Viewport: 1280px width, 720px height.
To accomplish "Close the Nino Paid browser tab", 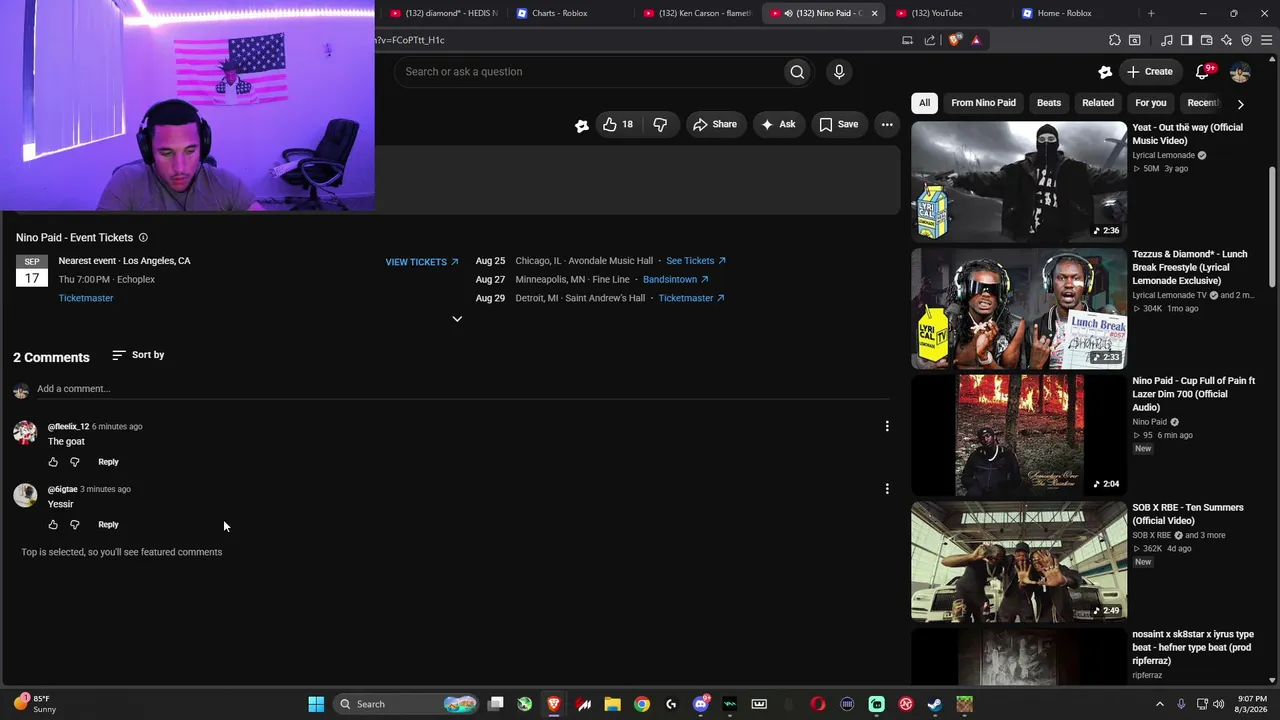I will coord(874,13).
